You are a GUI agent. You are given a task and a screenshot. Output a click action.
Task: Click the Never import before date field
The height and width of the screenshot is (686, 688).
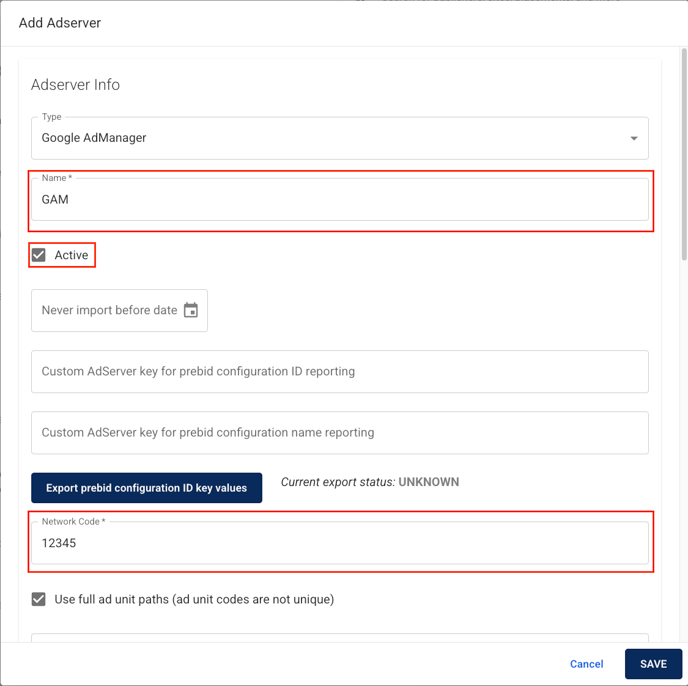119,310
